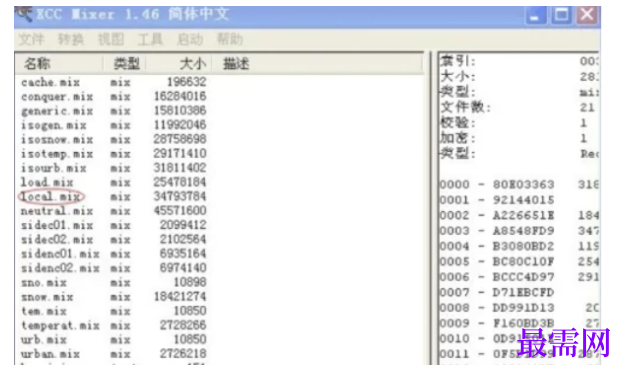This screenshot has width=629, height=374.
Task: Close the XCC Mixer window
Action: pos(587,16)
